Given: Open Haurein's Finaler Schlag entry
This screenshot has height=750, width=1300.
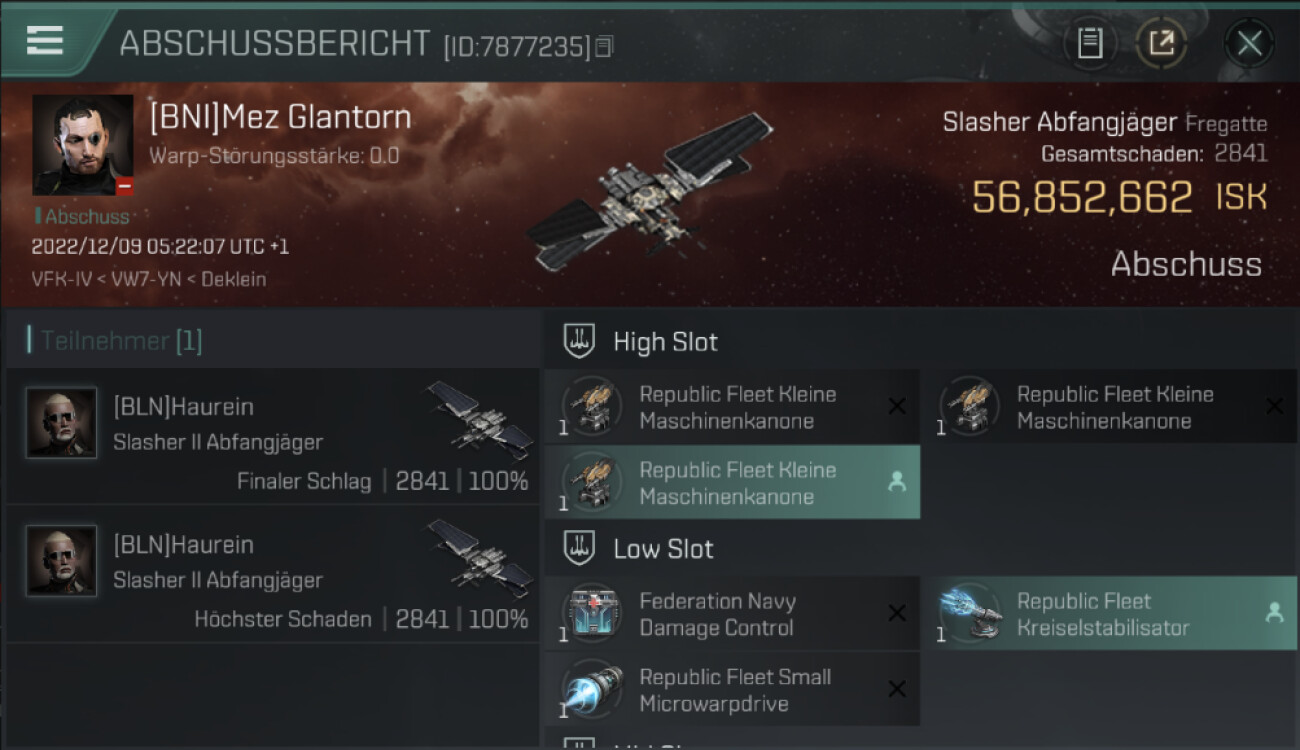Looking at the screenshot, I should coord(272,436).
